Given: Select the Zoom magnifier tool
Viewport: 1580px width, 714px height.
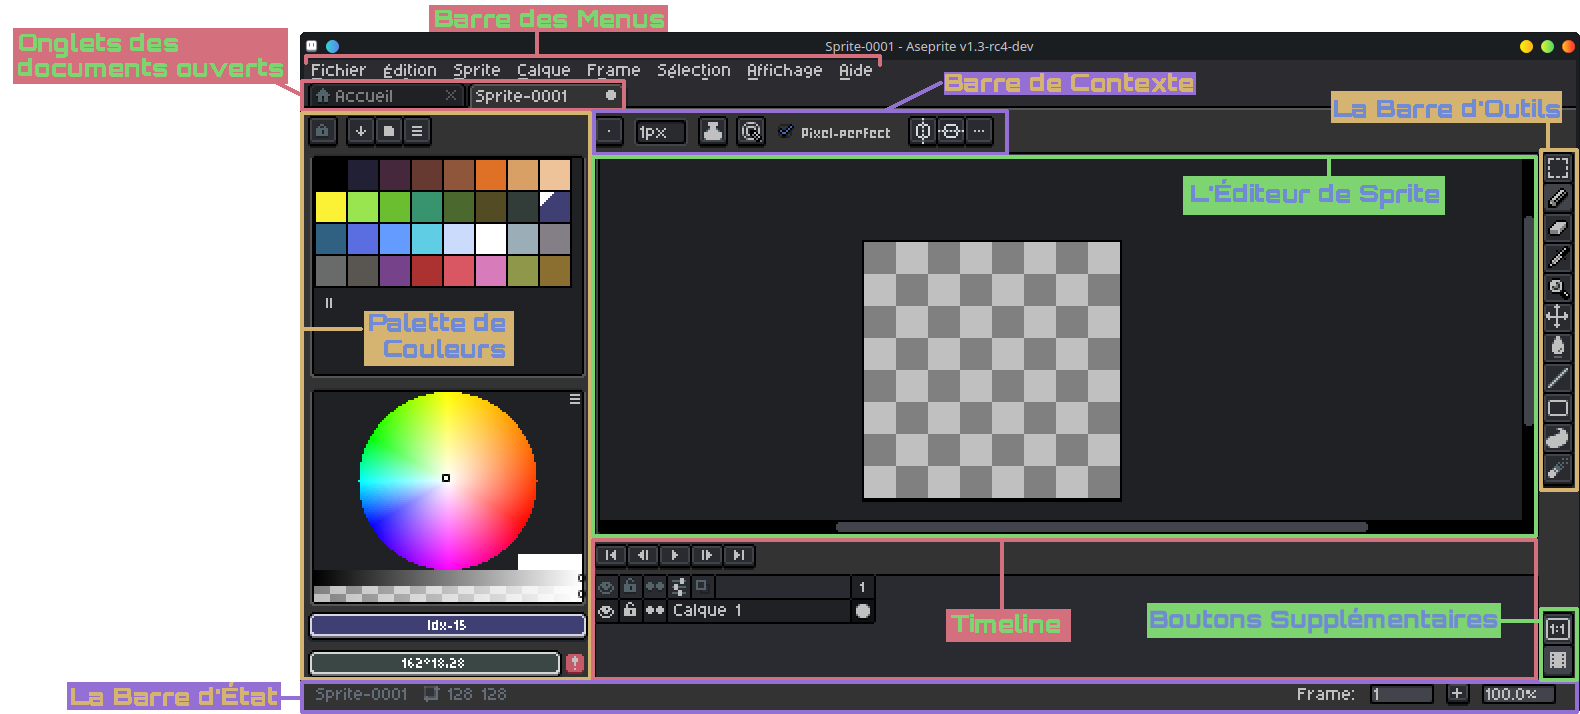Looking at the screenshot, I should pos(1557,288).
